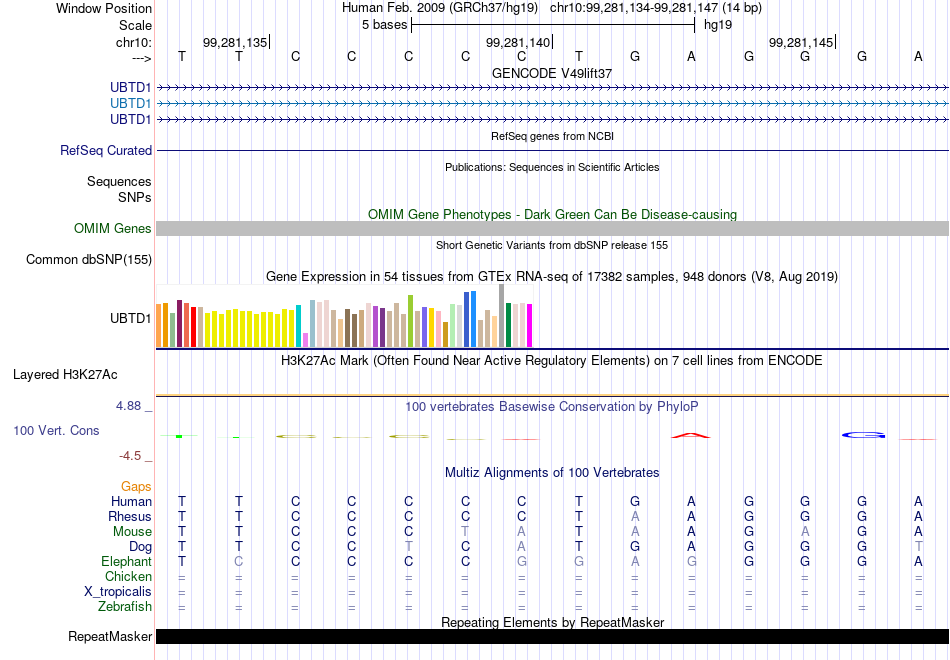Screen dimensions: 950x660
Task: Click the RefSeq Curated gene line
Action: pos(553,150)
